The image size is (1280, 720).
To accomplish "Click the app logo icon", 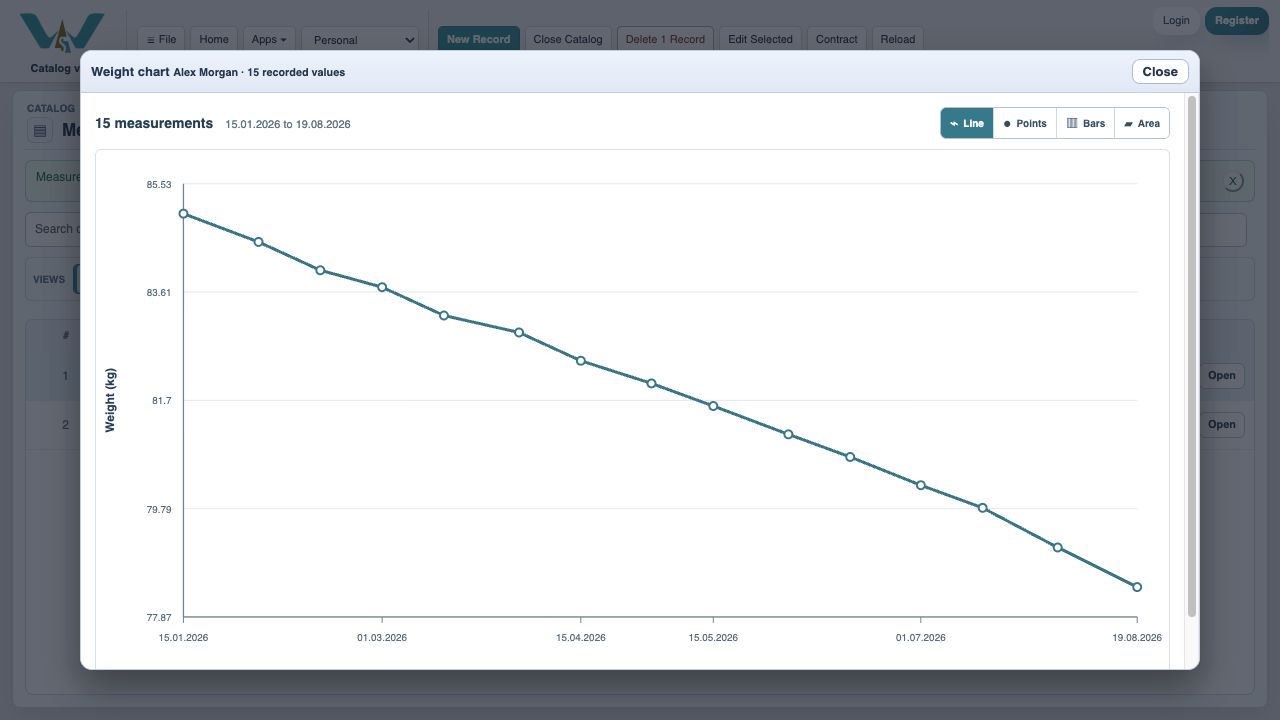I will pyautogui.click(x=62, y=33).
